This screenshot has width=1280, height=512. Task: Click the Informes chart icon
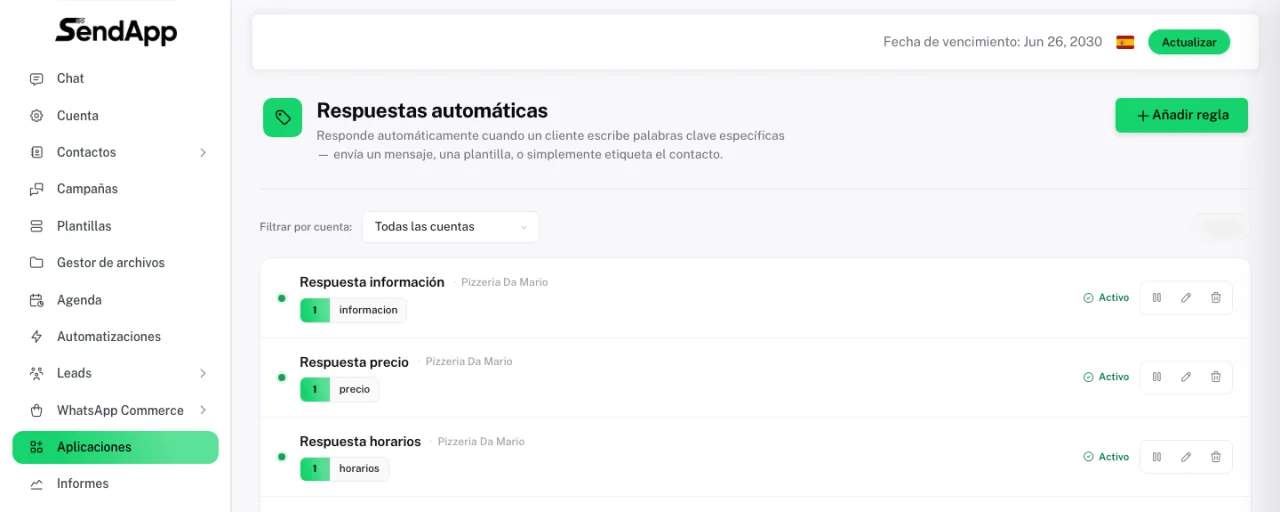[x=37, y=484]
